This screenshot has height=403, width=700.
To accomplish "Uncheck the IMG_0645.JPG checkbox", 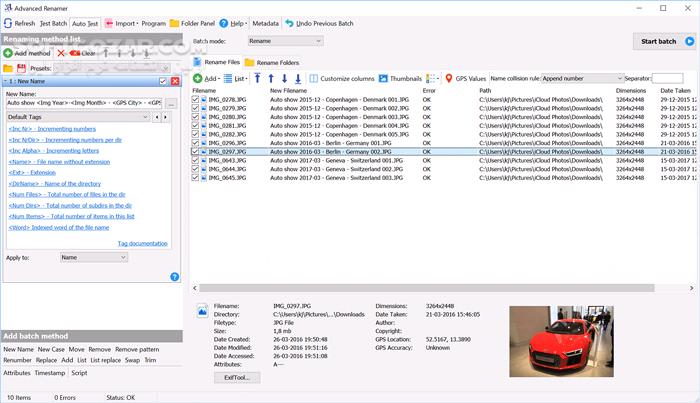I will click(x=195, y=178).
